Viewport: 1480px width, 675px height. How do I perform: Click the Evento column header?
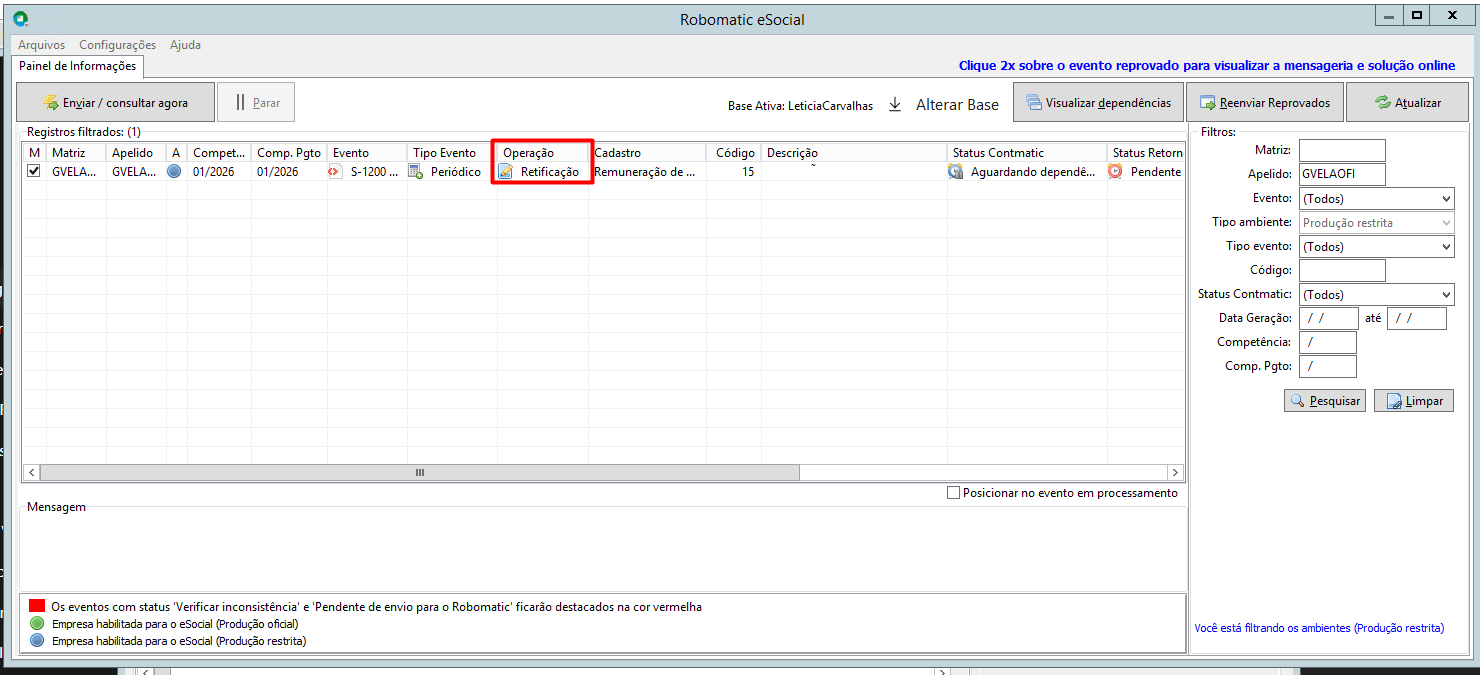(x=367, y=153)
